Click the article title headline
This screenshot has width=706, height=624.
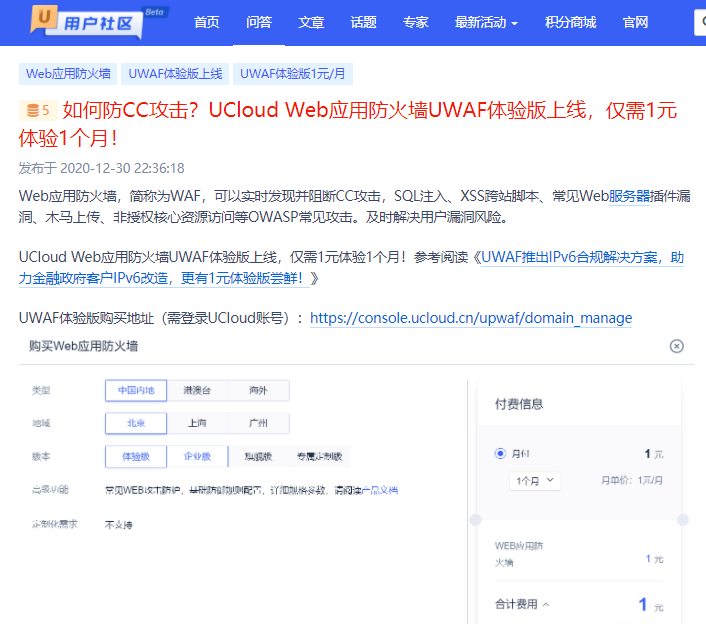pyautogui.click(x=348, y=124)
